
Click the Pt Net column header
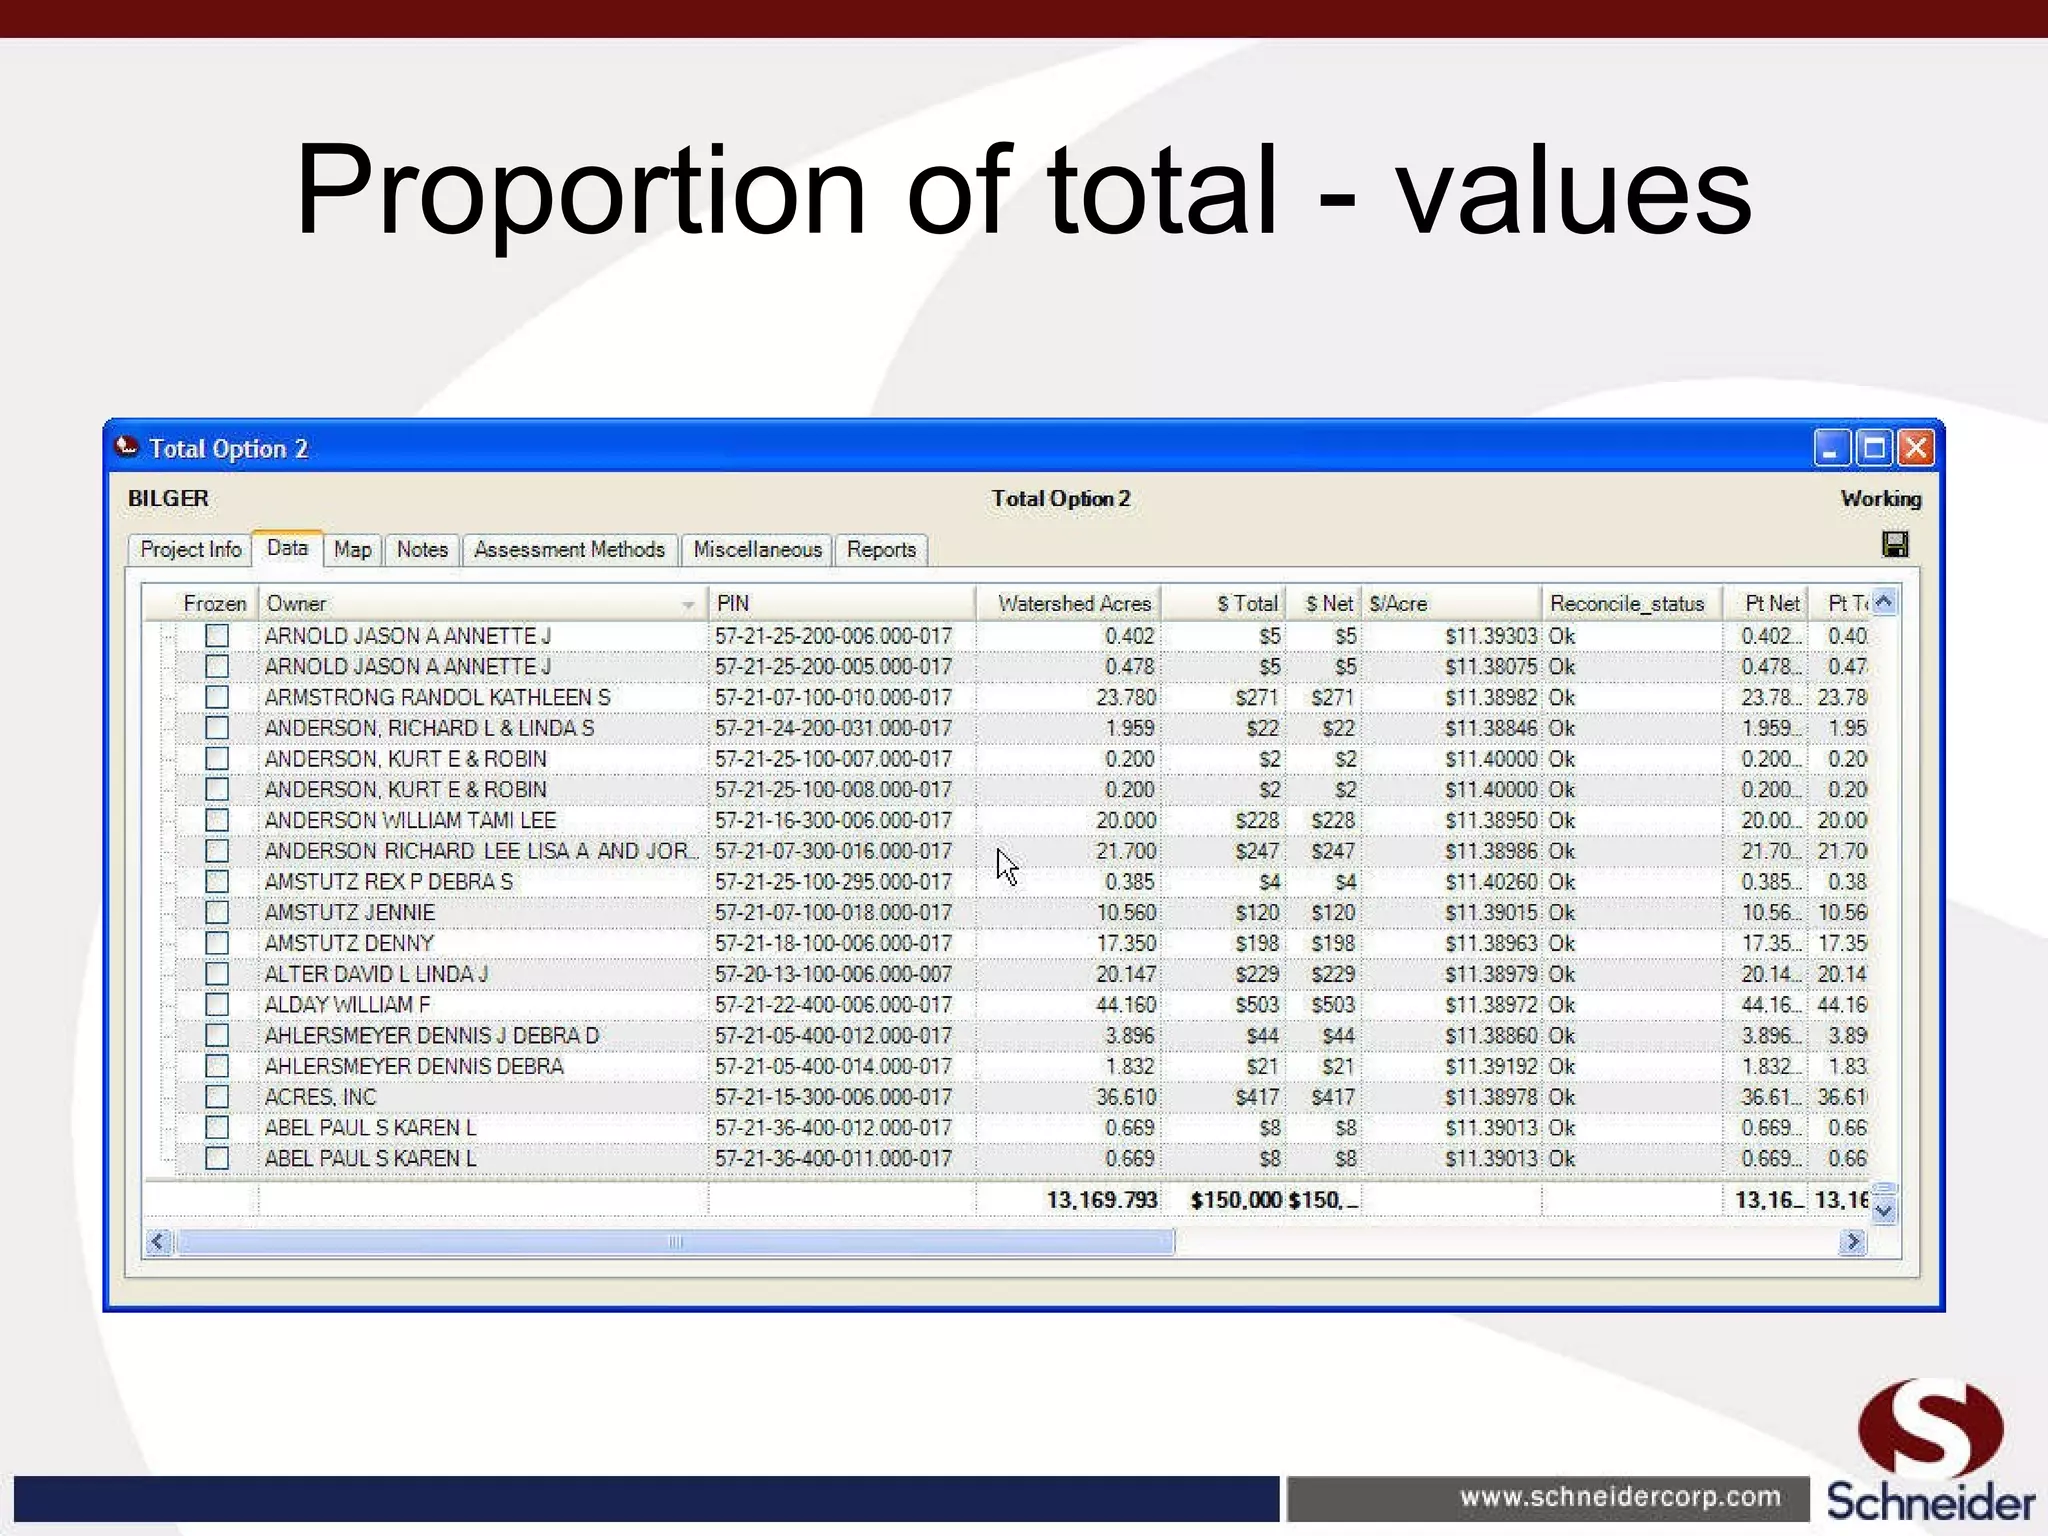[x=1766, y=603]
